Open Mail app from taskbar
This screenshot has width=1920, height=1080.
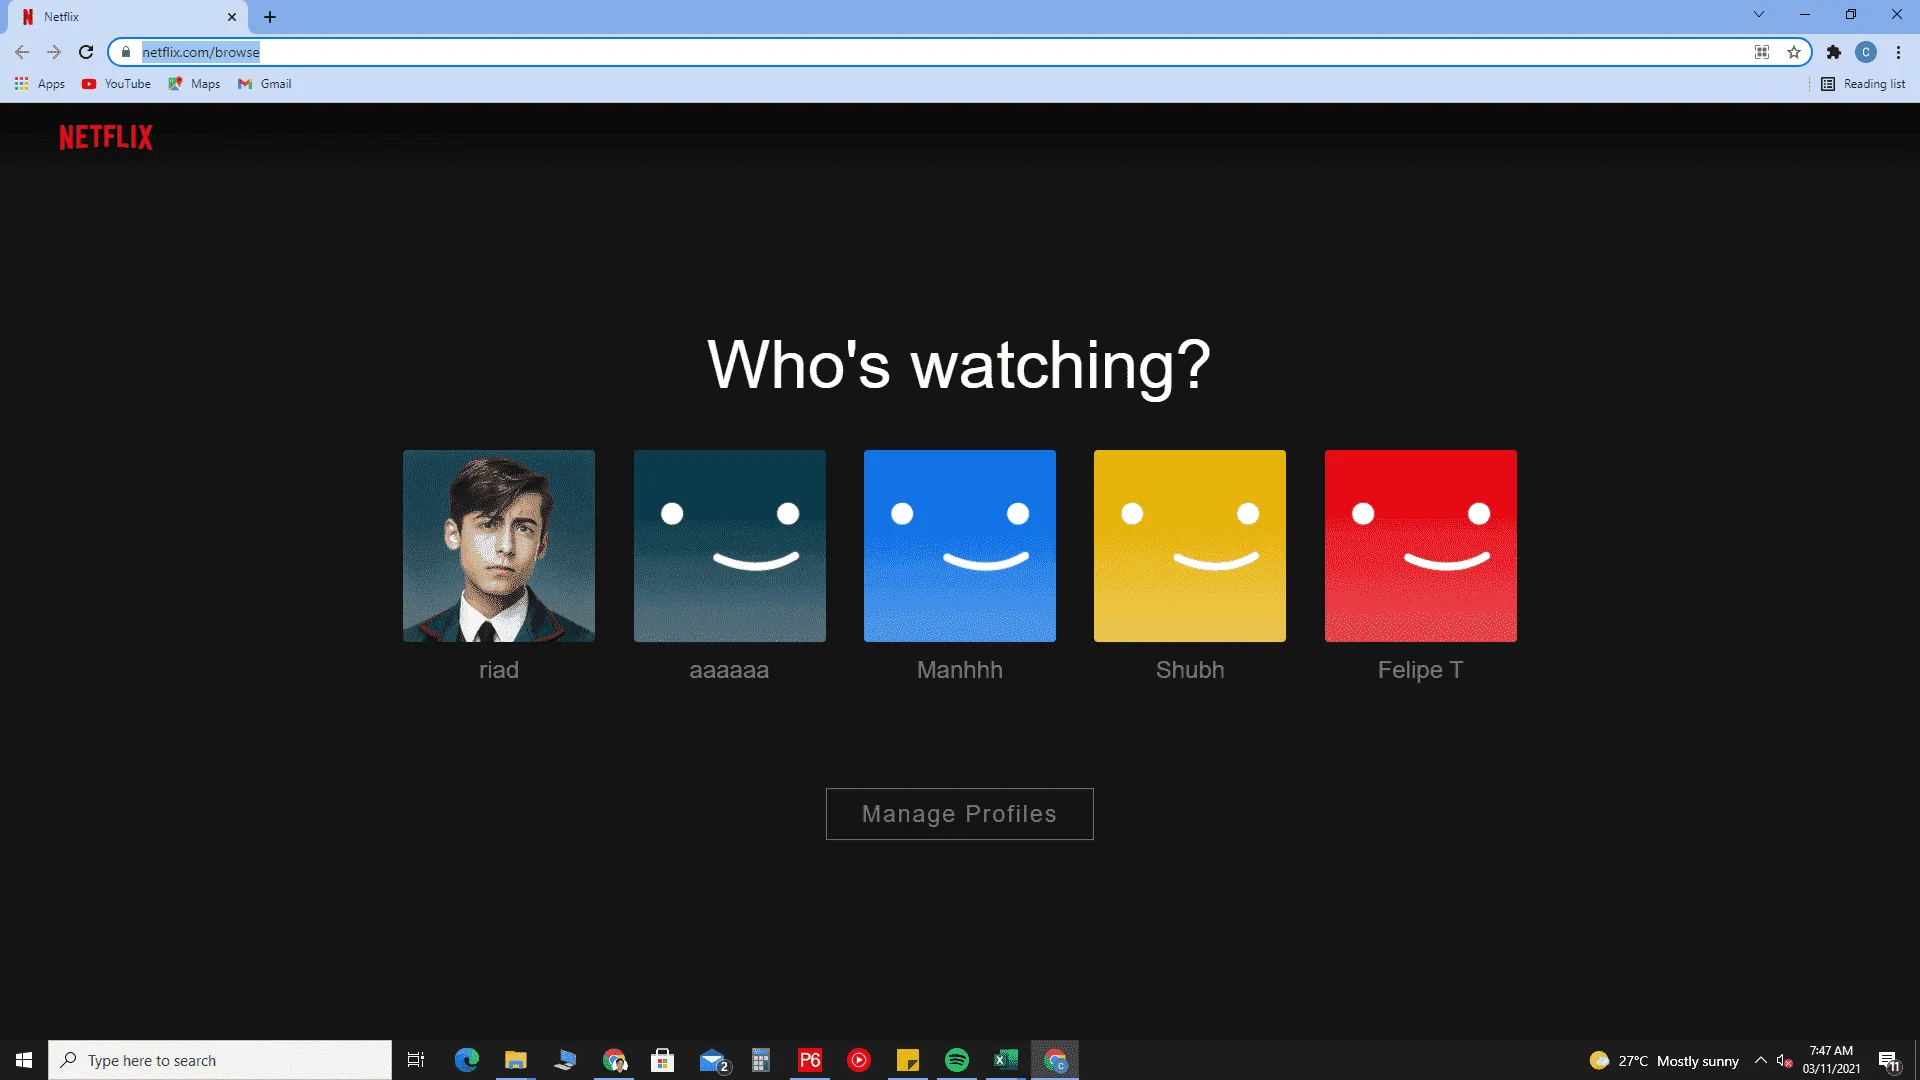(x=713, y=1060)
